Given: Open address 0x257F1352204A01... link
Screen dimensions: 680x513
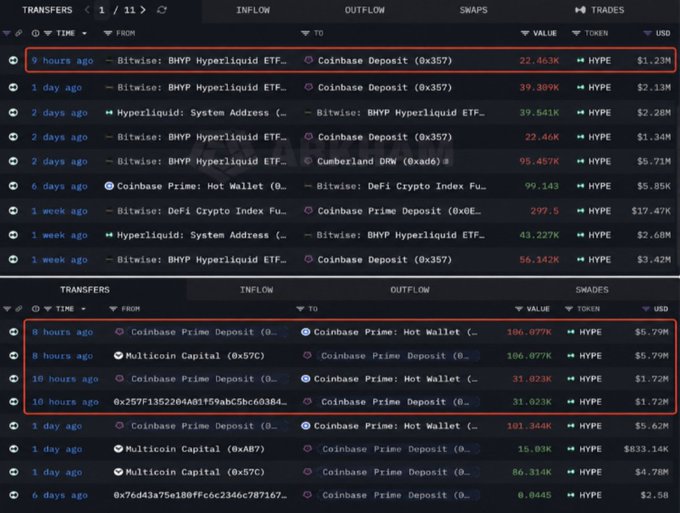Looking at the screenshot, I should coord(200,402).
